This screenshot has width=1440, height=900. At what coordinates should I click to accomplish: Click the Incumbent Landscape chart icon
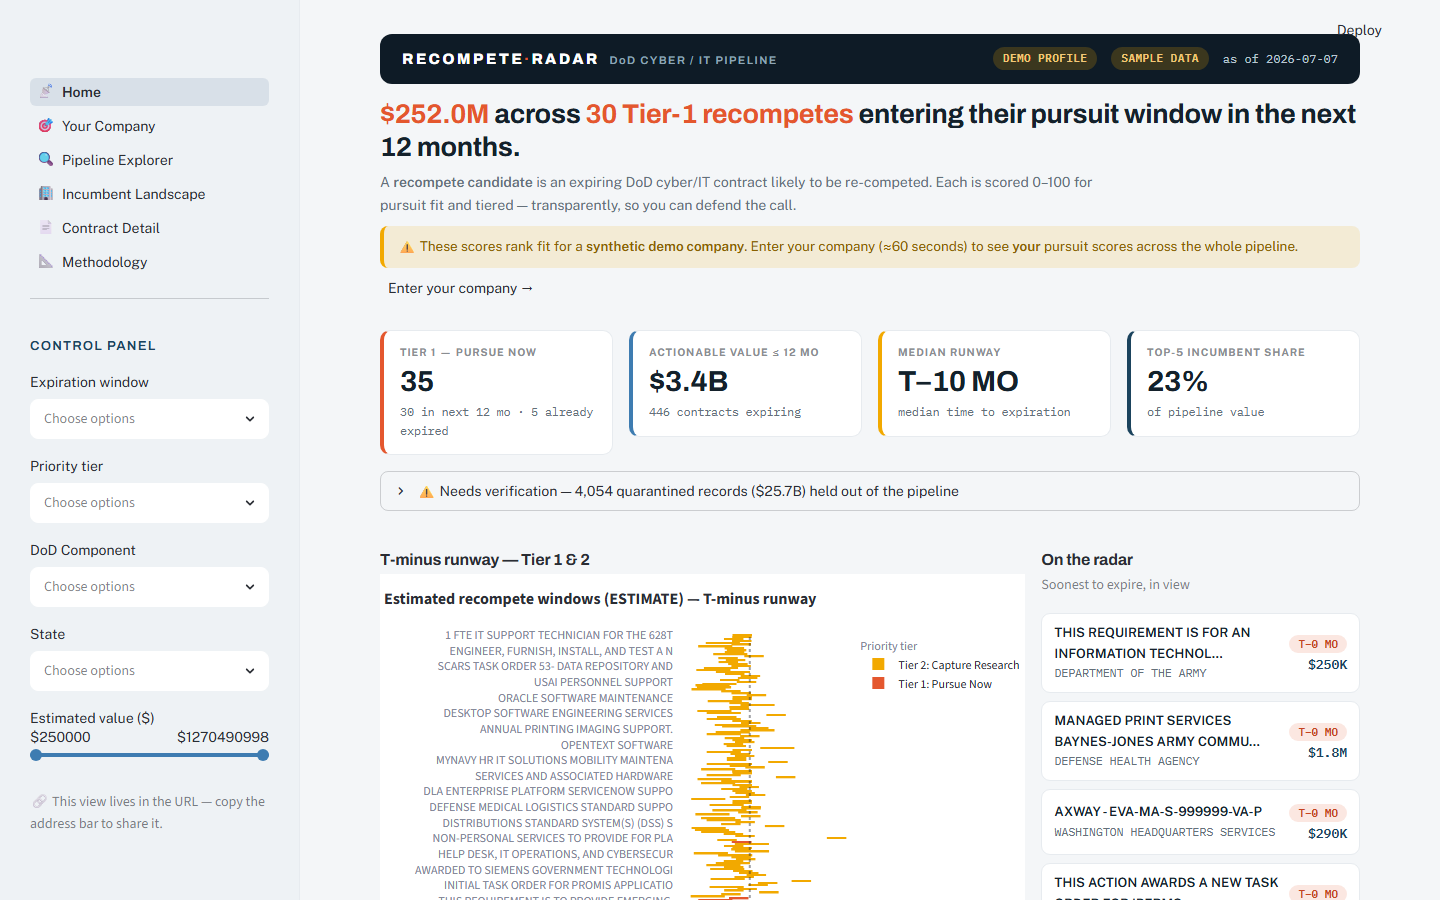point(46,193)
